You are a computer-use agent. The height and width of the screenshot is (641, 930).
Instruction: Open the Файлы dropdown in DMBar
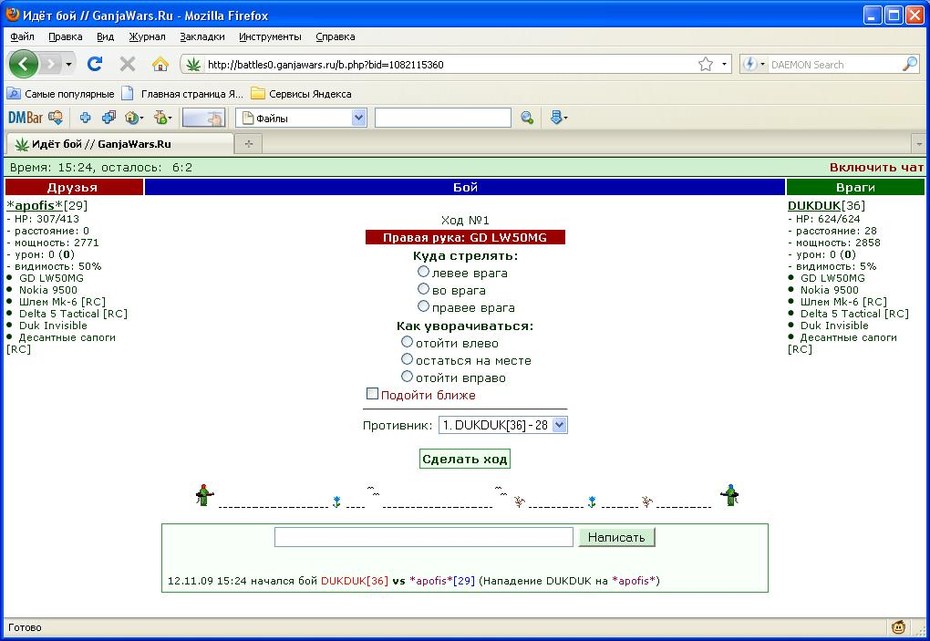[302, 118]
